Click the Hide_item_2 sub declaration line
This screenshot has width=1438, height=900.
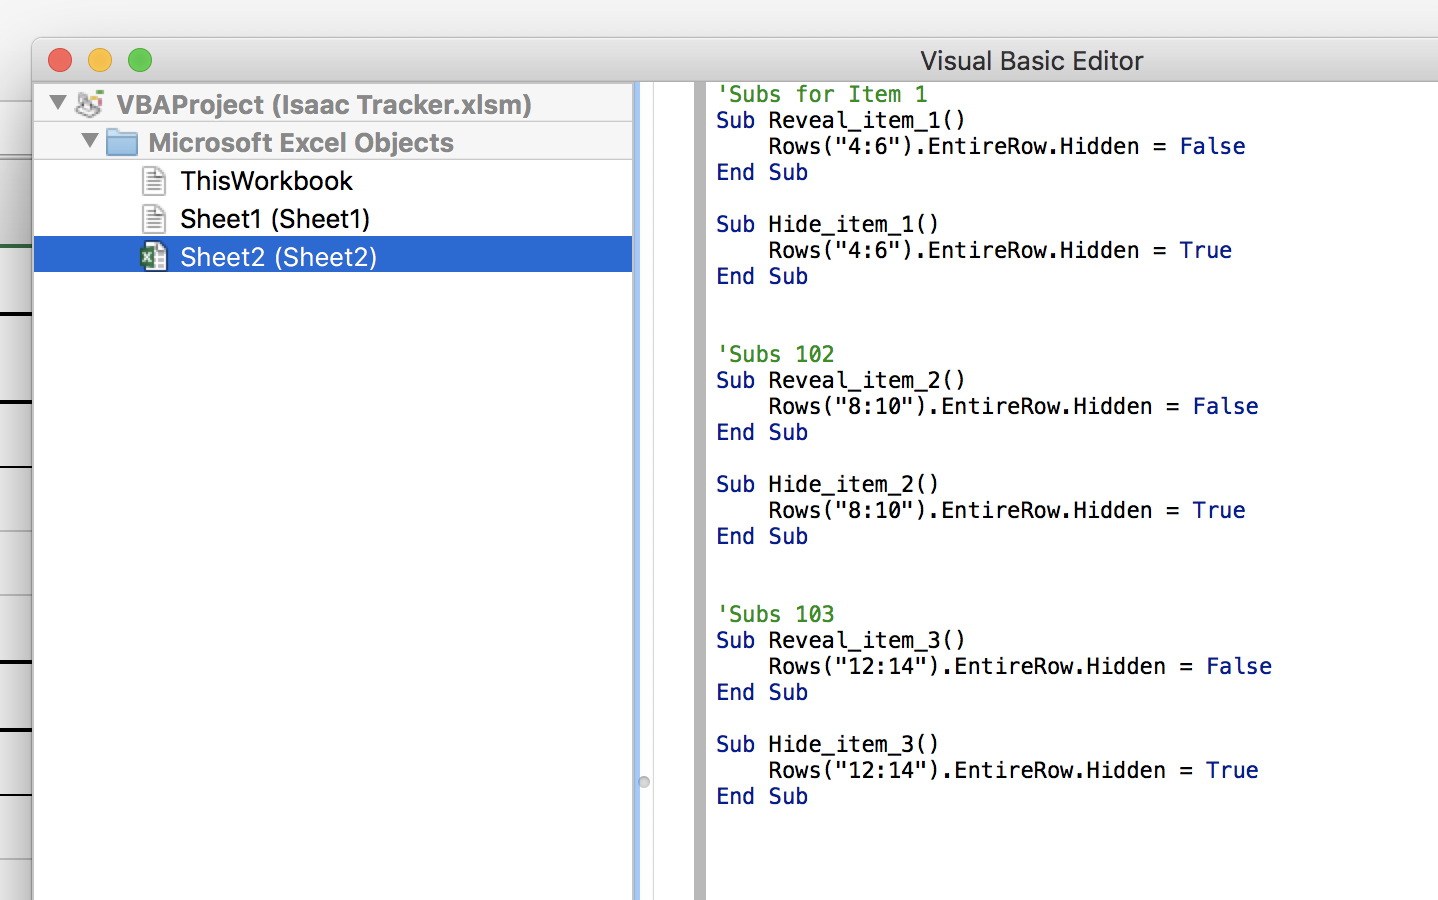tap(828, 484)
